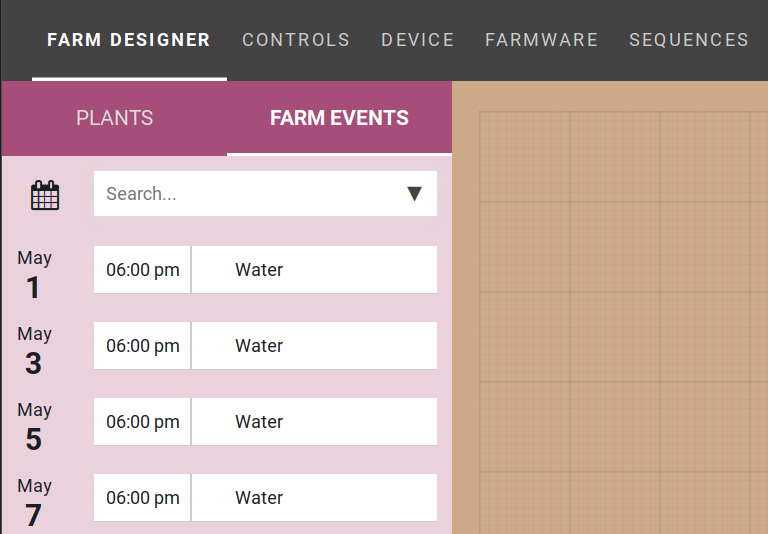Viewport: 768px width, 534px height.
Task: Click the 06:00 pm time on May 7
Action: [143, 498]
